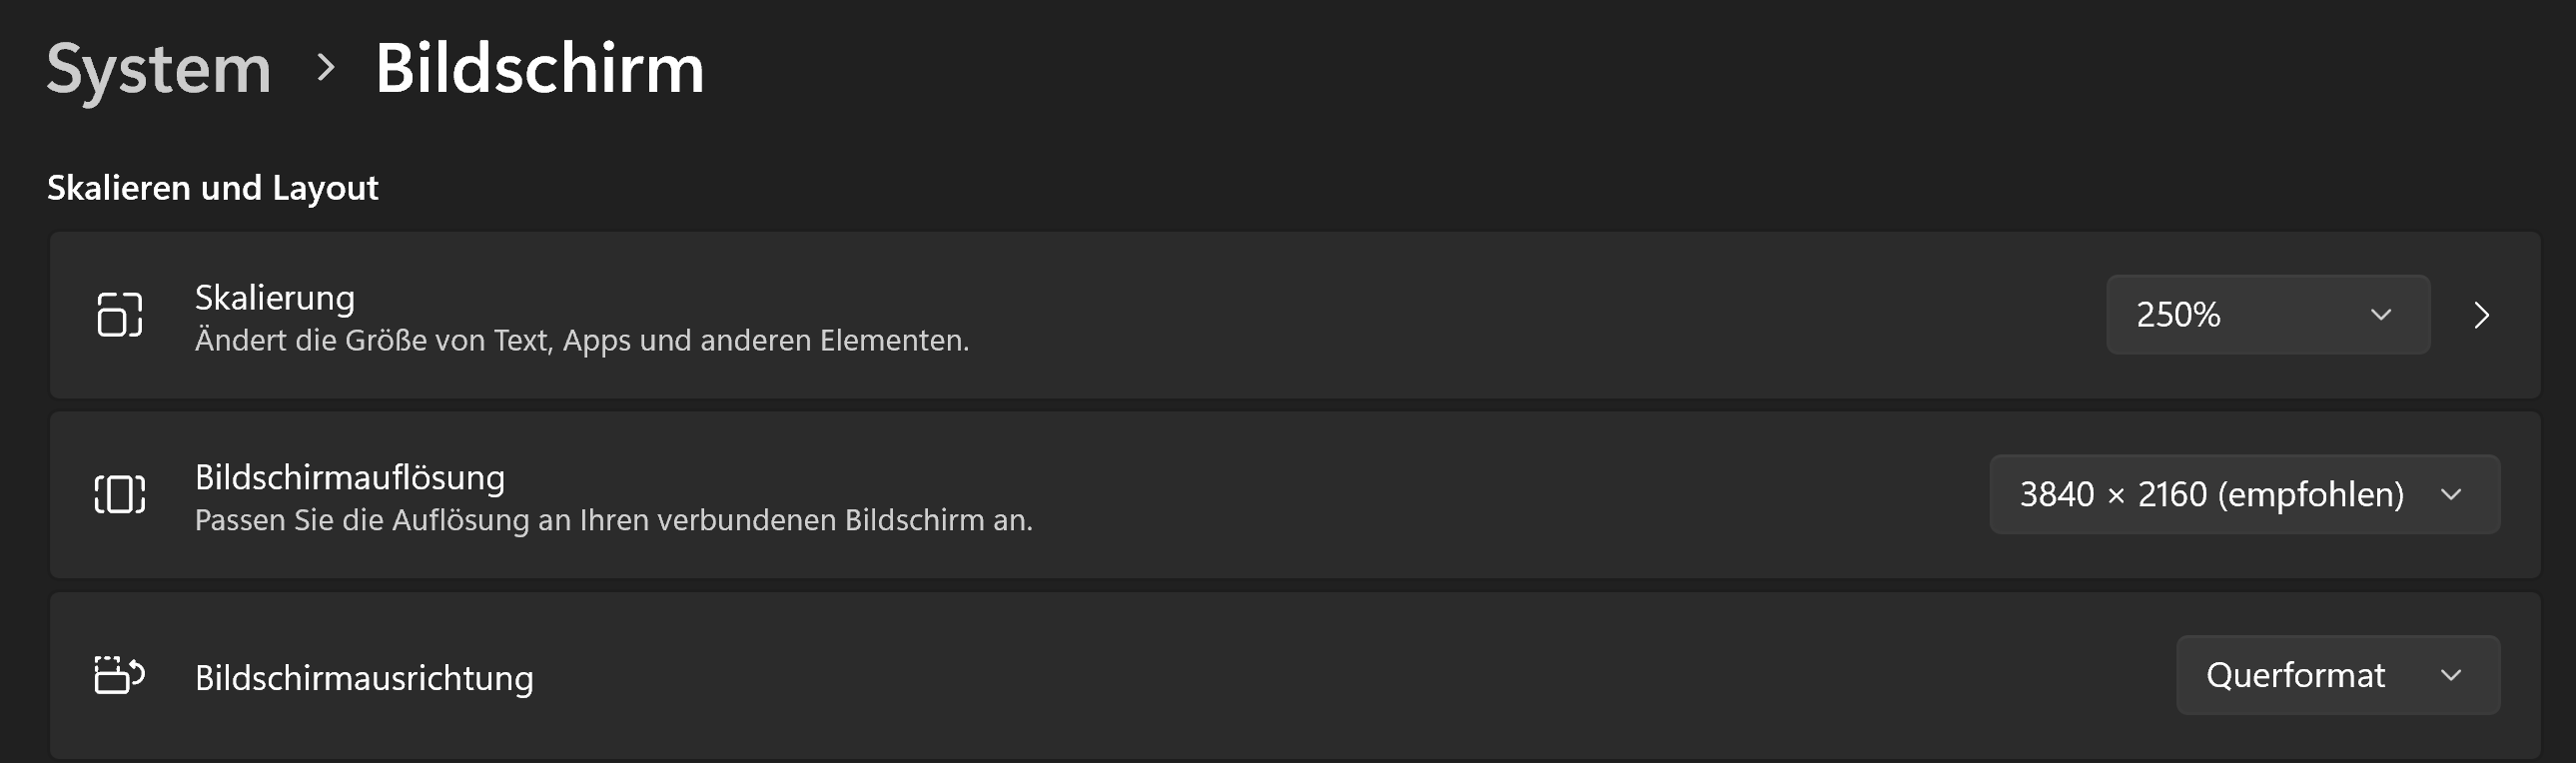Click the Bildschirm breadcrumb title
This screenshot has height=763, width=2576.
tap(540, 68)
